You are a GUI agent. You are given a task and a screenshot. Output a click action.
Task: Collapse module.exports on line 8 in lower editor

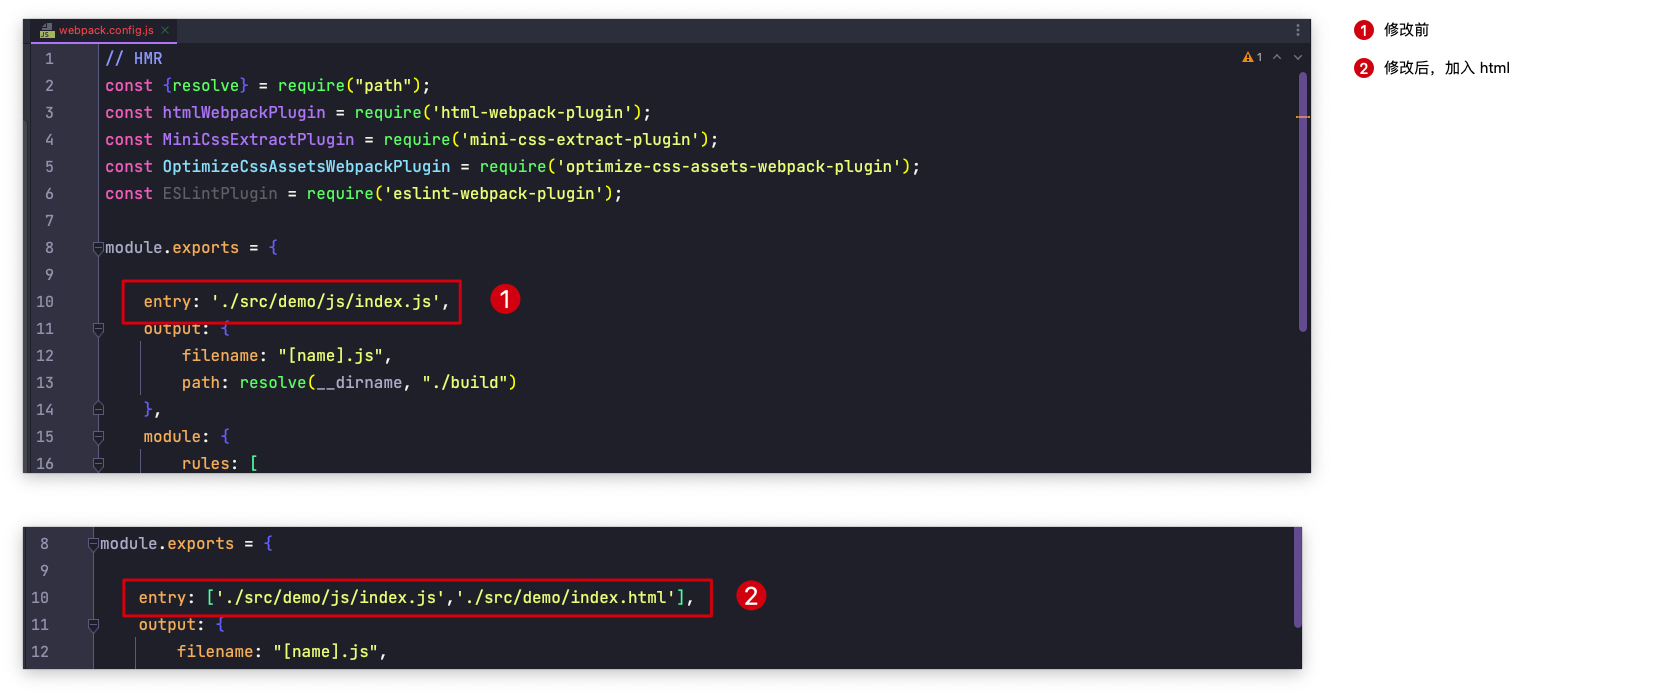coord(93,544)
